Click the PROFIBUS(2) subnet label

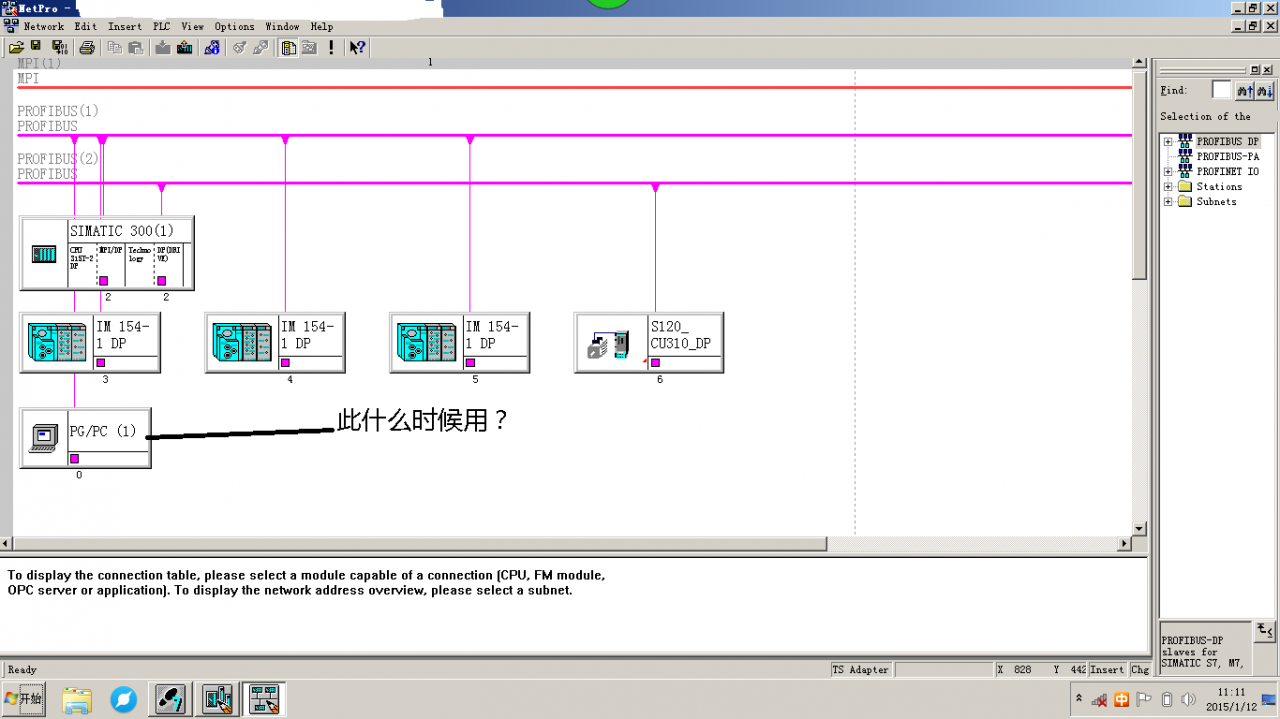click(x=58, y=159)
